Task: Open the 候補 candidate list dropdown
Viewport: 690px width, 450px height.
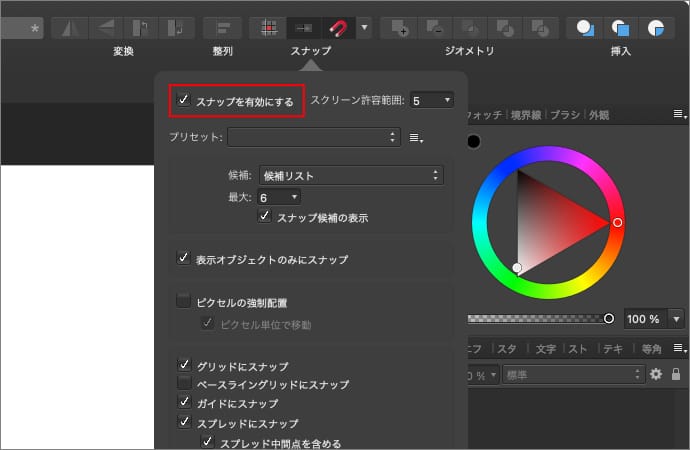Action: click(350, 175)
